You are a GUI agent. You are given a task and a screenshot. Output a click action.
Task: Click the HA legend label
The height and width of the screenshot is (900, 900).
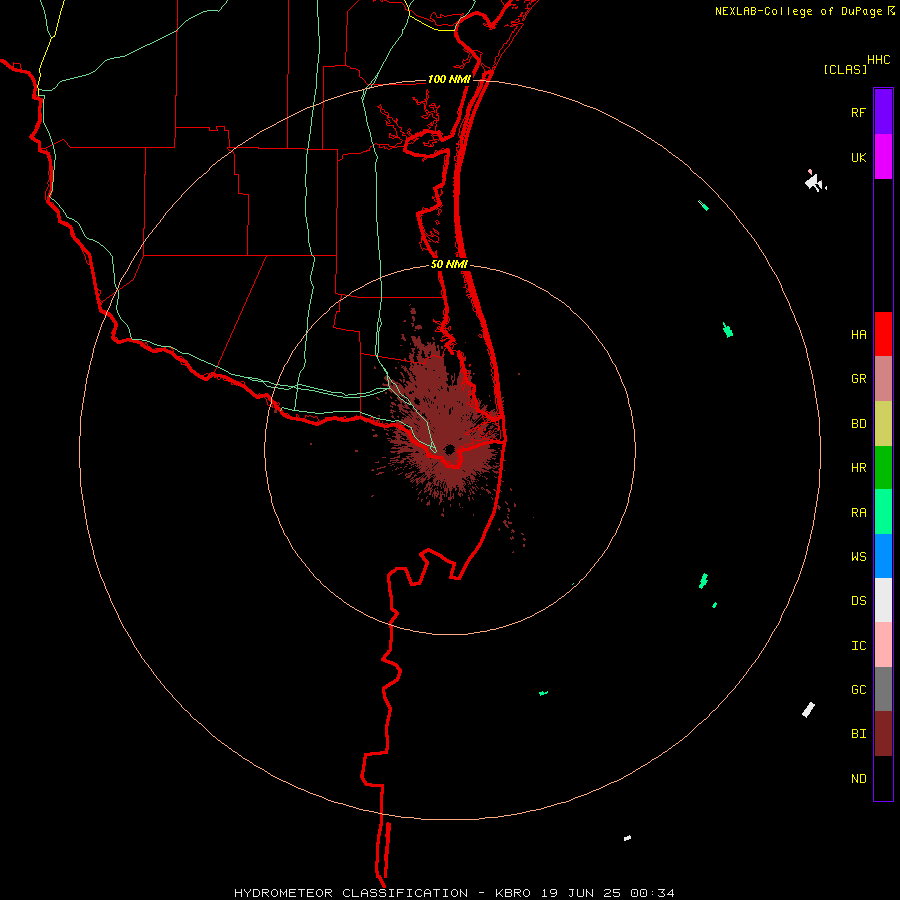[858, 335]
